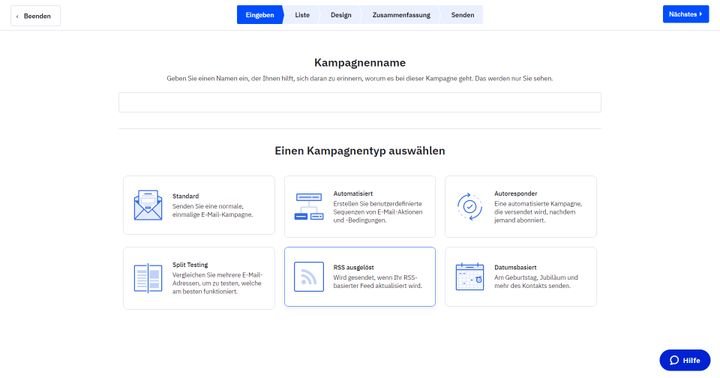Viewport: 720px width, 378px height.
Task: Click the Standard campaign envelope icon
Action: [x=148, y=205]
